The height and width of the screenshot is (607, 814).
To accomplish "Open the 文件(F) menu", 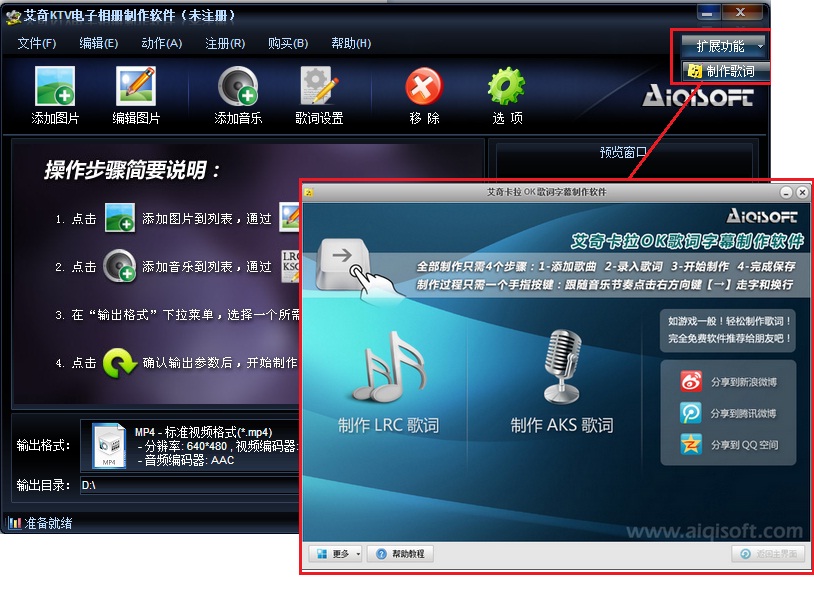I will (36, 43).
